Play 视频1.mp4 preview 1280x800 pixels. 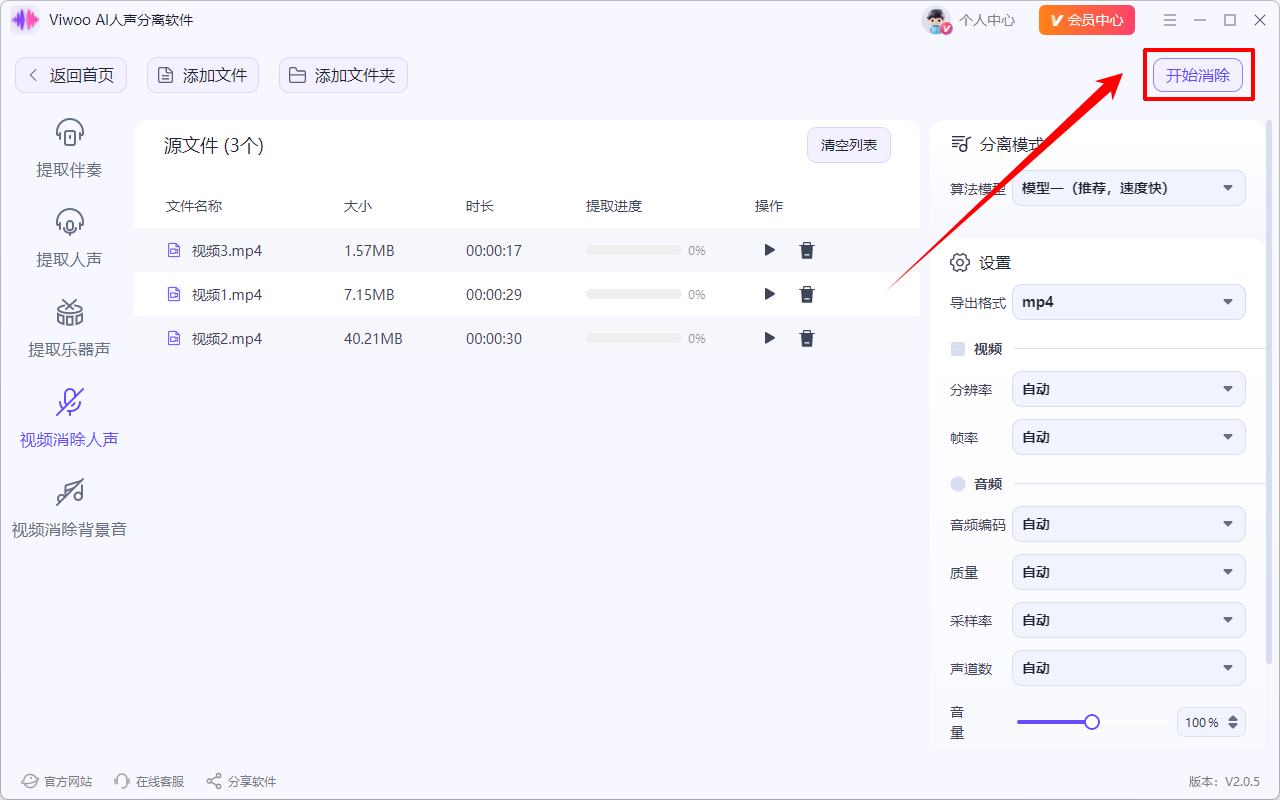click(769, 294)
